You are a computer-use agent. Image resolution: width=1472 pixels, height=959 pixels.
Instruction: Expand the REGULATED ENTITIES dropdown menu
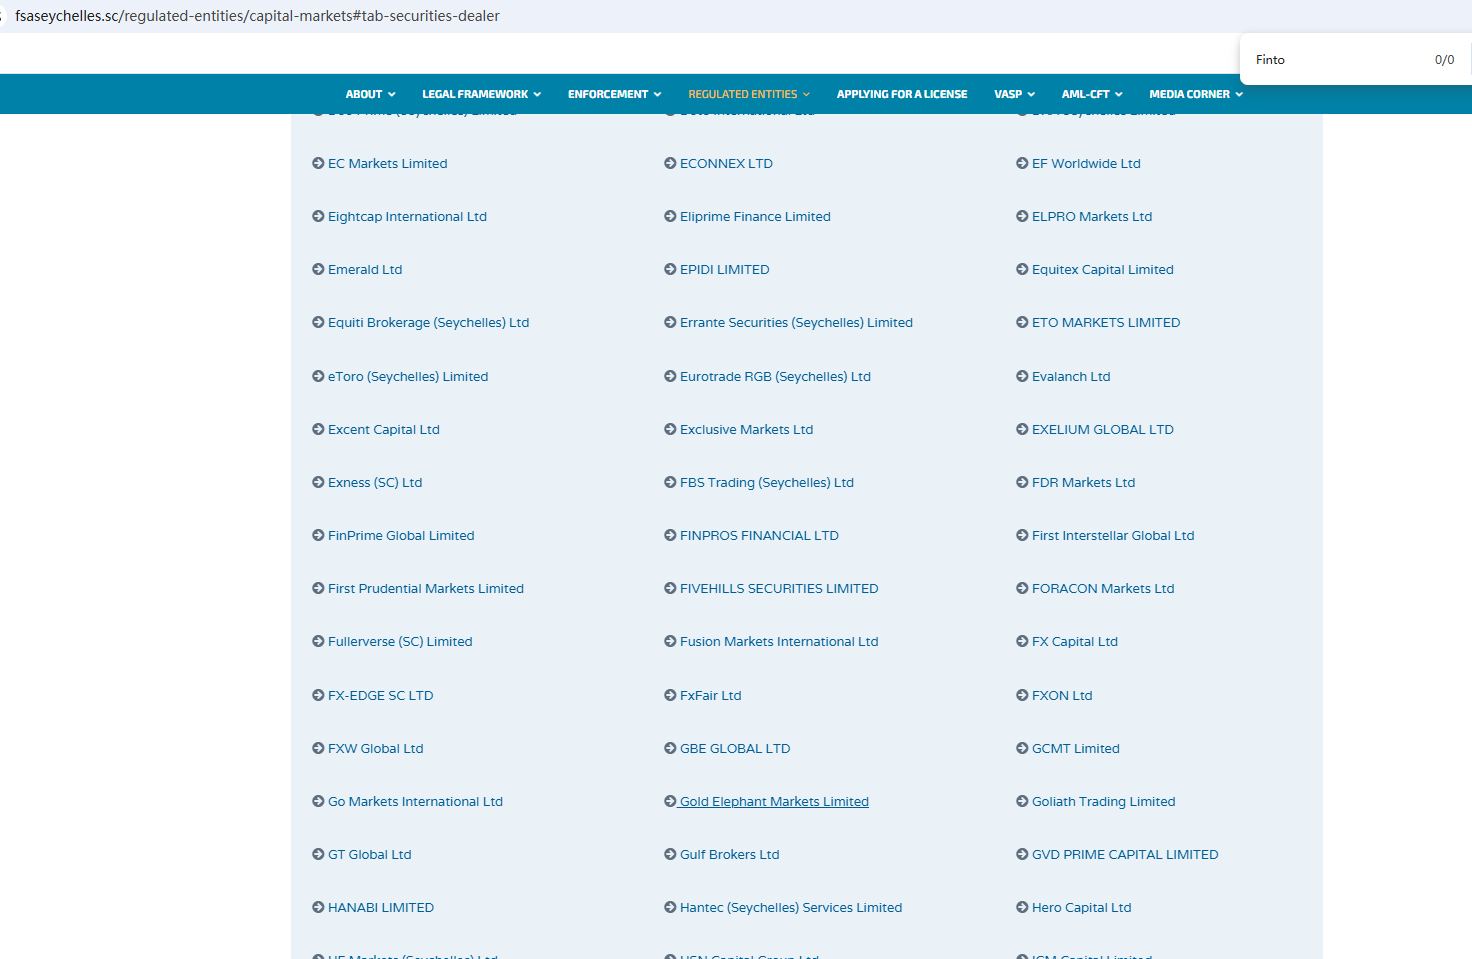tap(749, 94)
